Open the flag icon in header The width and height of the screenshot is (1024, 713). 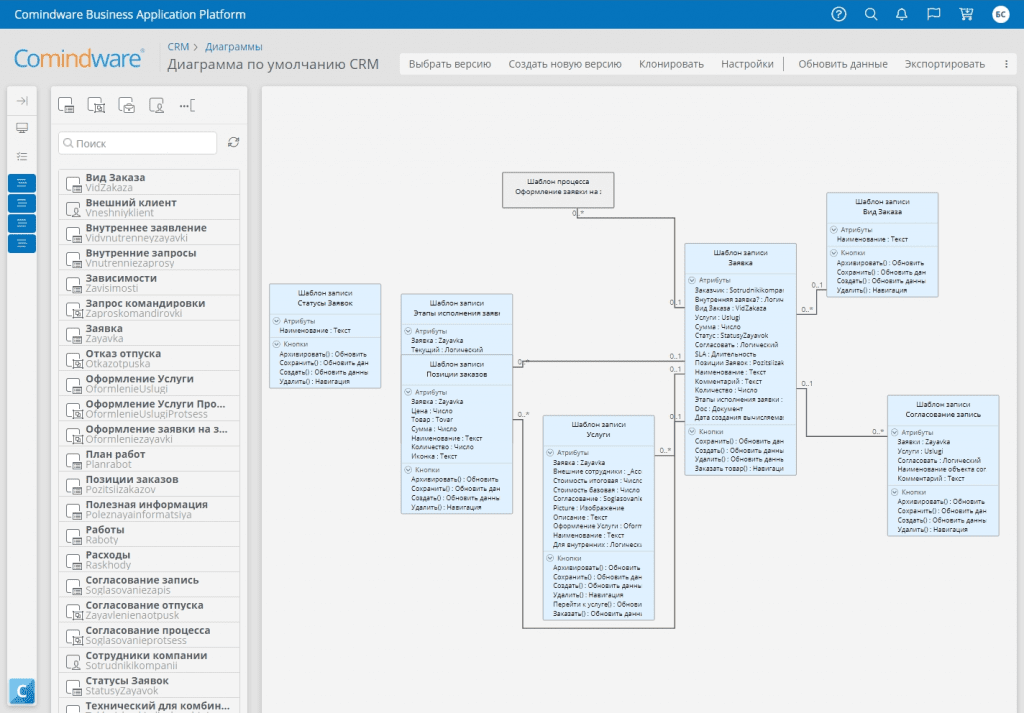[934, 14]
